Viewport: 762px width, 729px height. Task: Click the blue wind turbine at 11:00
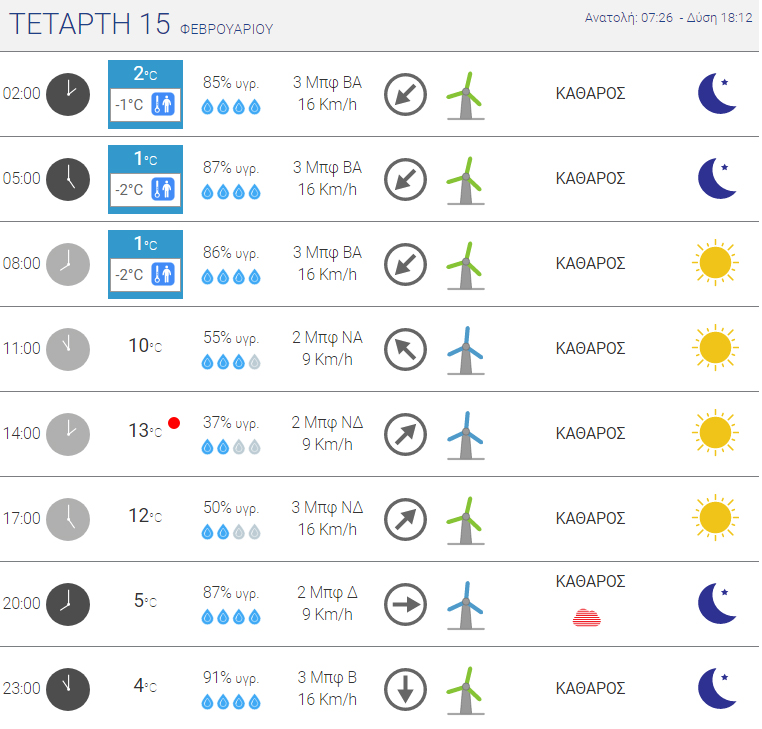pos(466,350)
